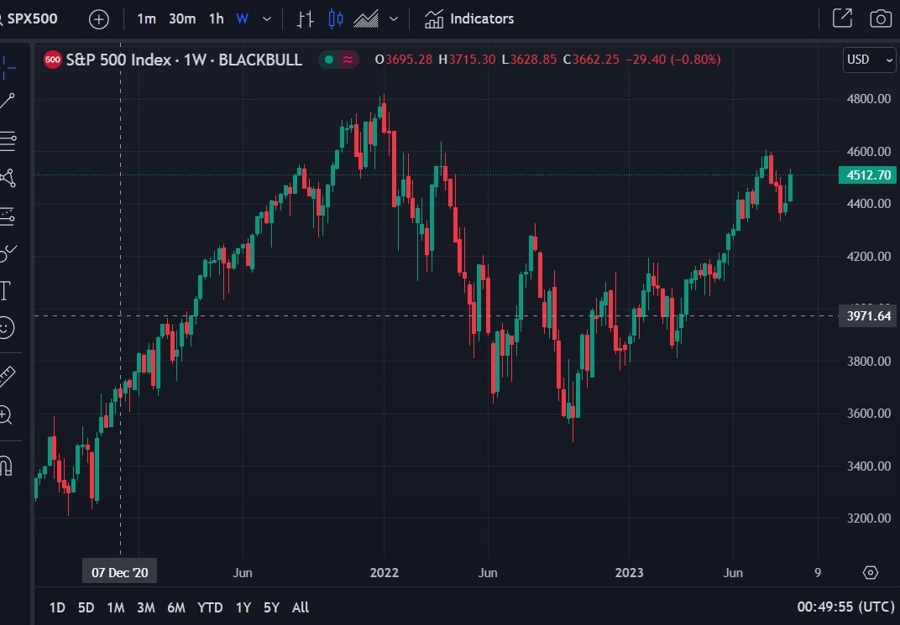Open chart in popup window icon
Screen dimensions: 900x625
pos(842,18)
